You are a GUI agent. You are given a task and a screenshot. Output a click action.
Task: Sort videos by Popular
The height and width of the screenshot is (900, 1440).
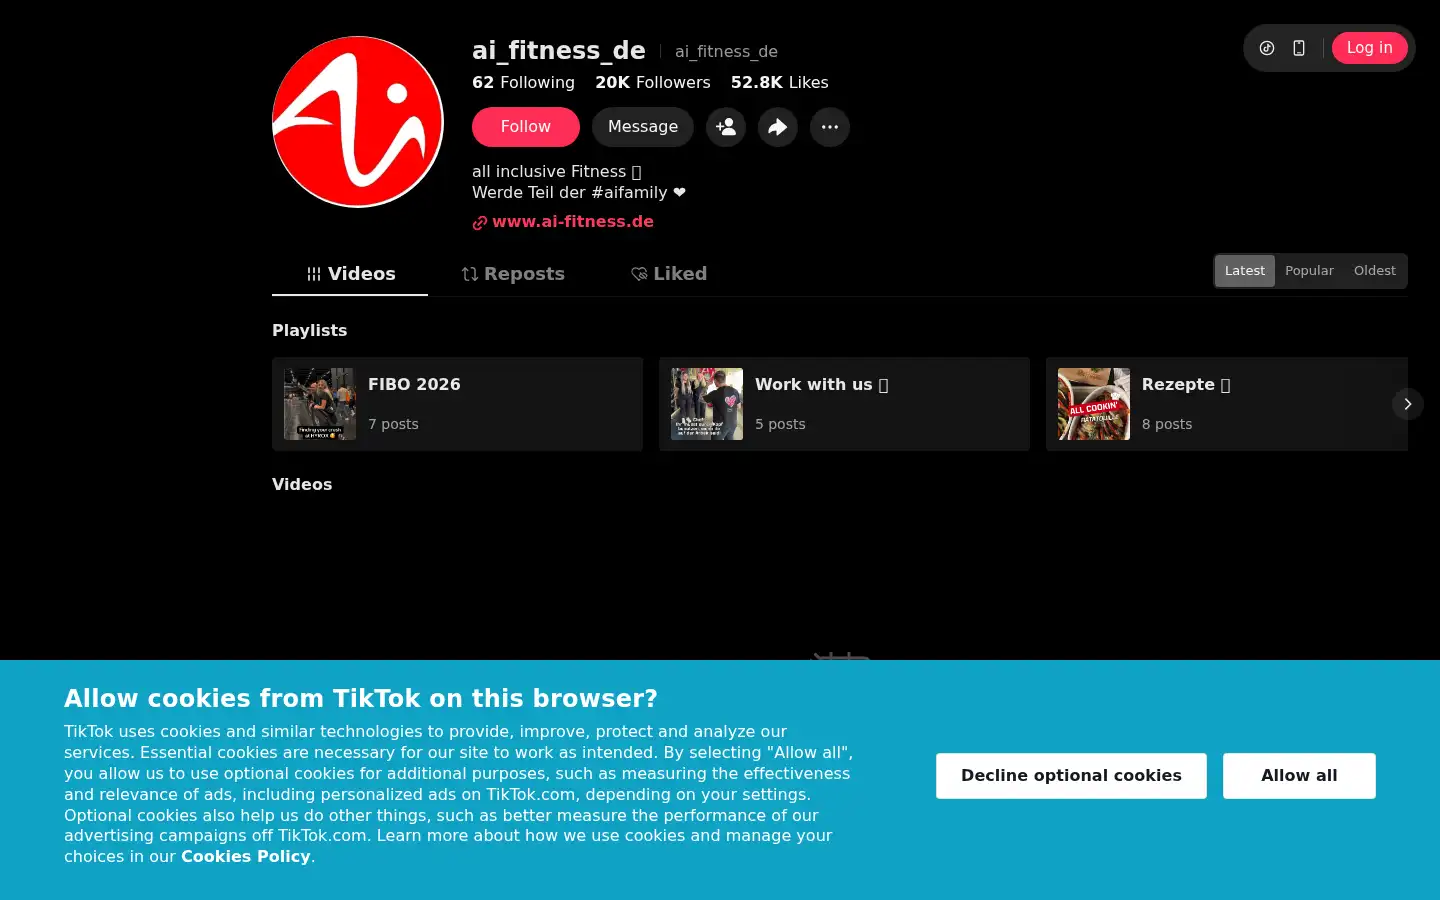point(1309,271)
